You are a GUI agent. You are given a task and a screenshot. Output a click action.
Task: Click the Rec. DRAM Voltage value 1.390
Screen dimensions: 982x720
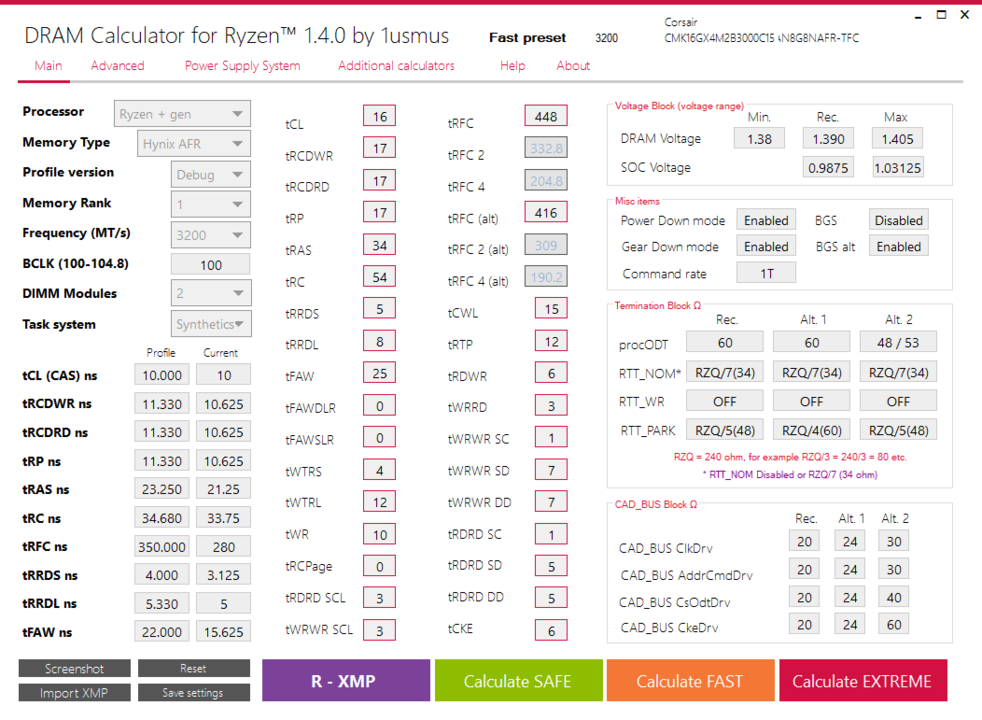click(x=828, y=139)
